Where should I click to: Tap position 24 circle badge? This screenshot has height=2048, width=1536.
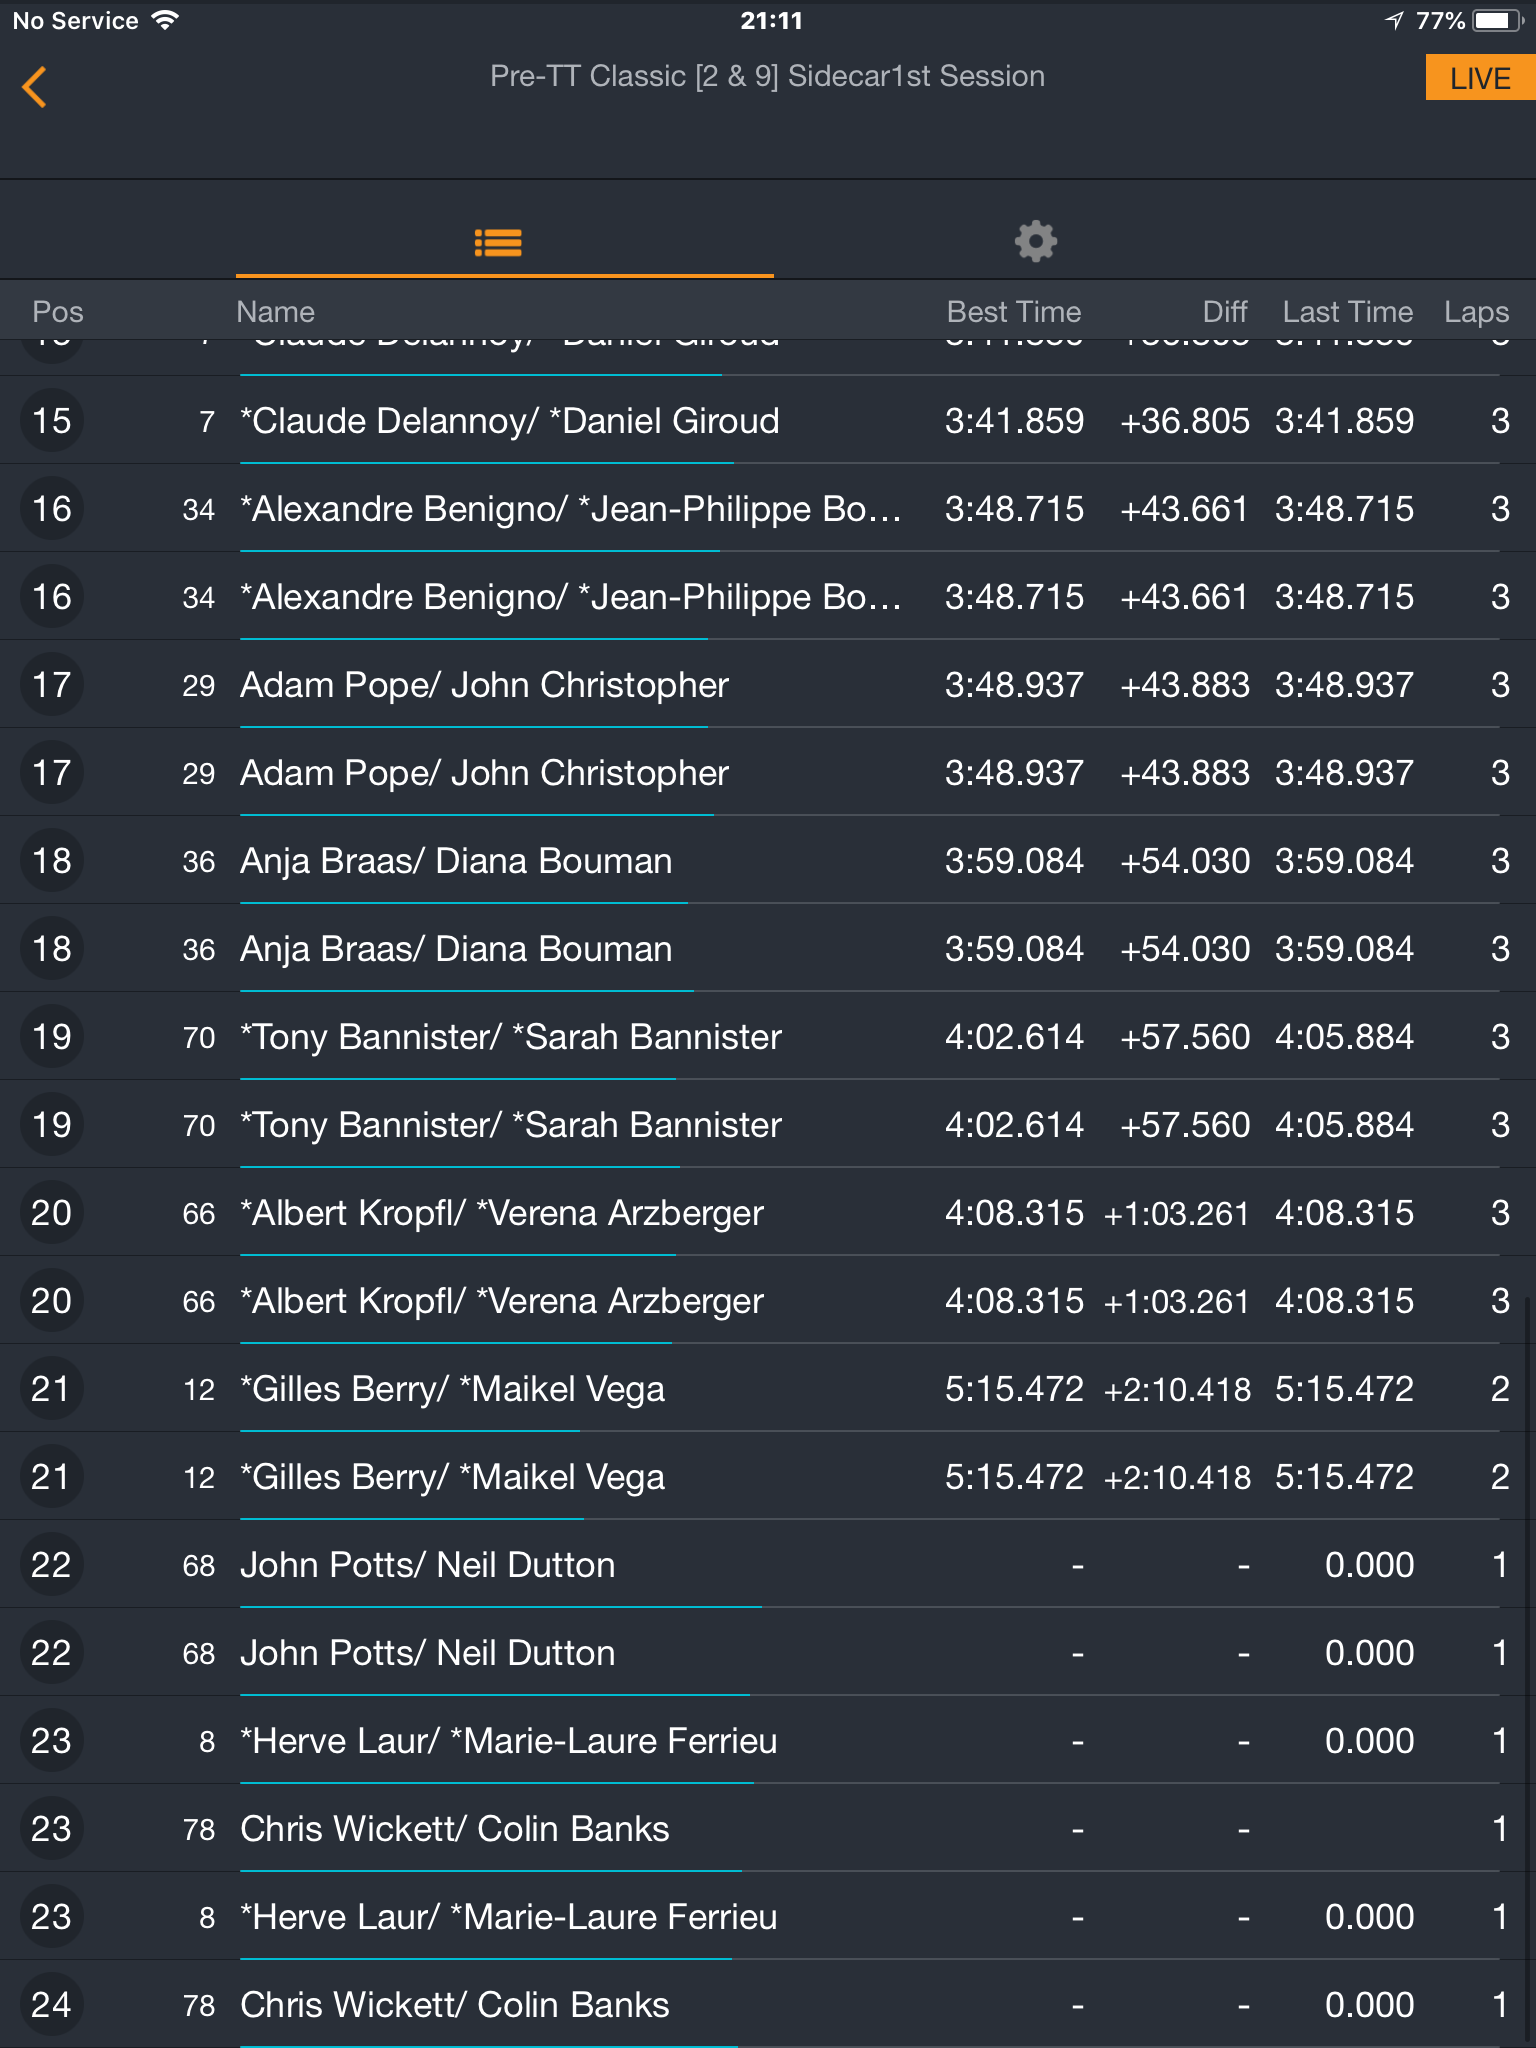[51, 2004]
